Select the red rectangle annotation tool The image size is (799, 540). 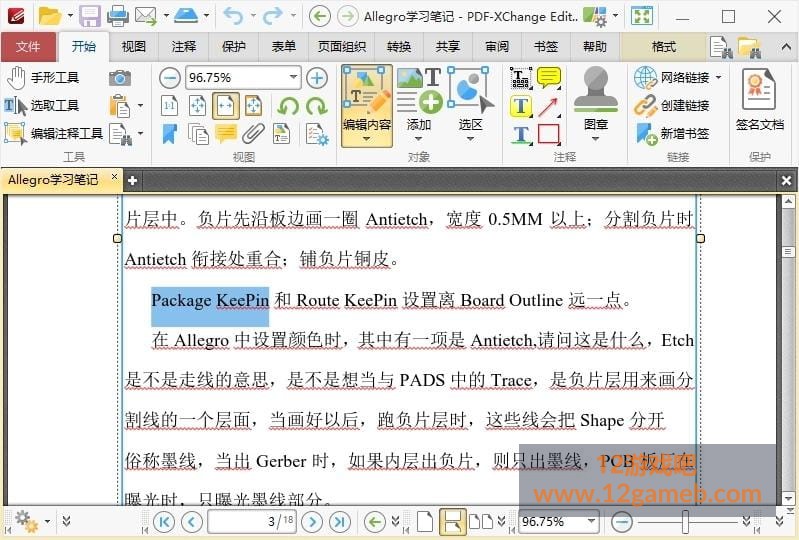point(549,134)
